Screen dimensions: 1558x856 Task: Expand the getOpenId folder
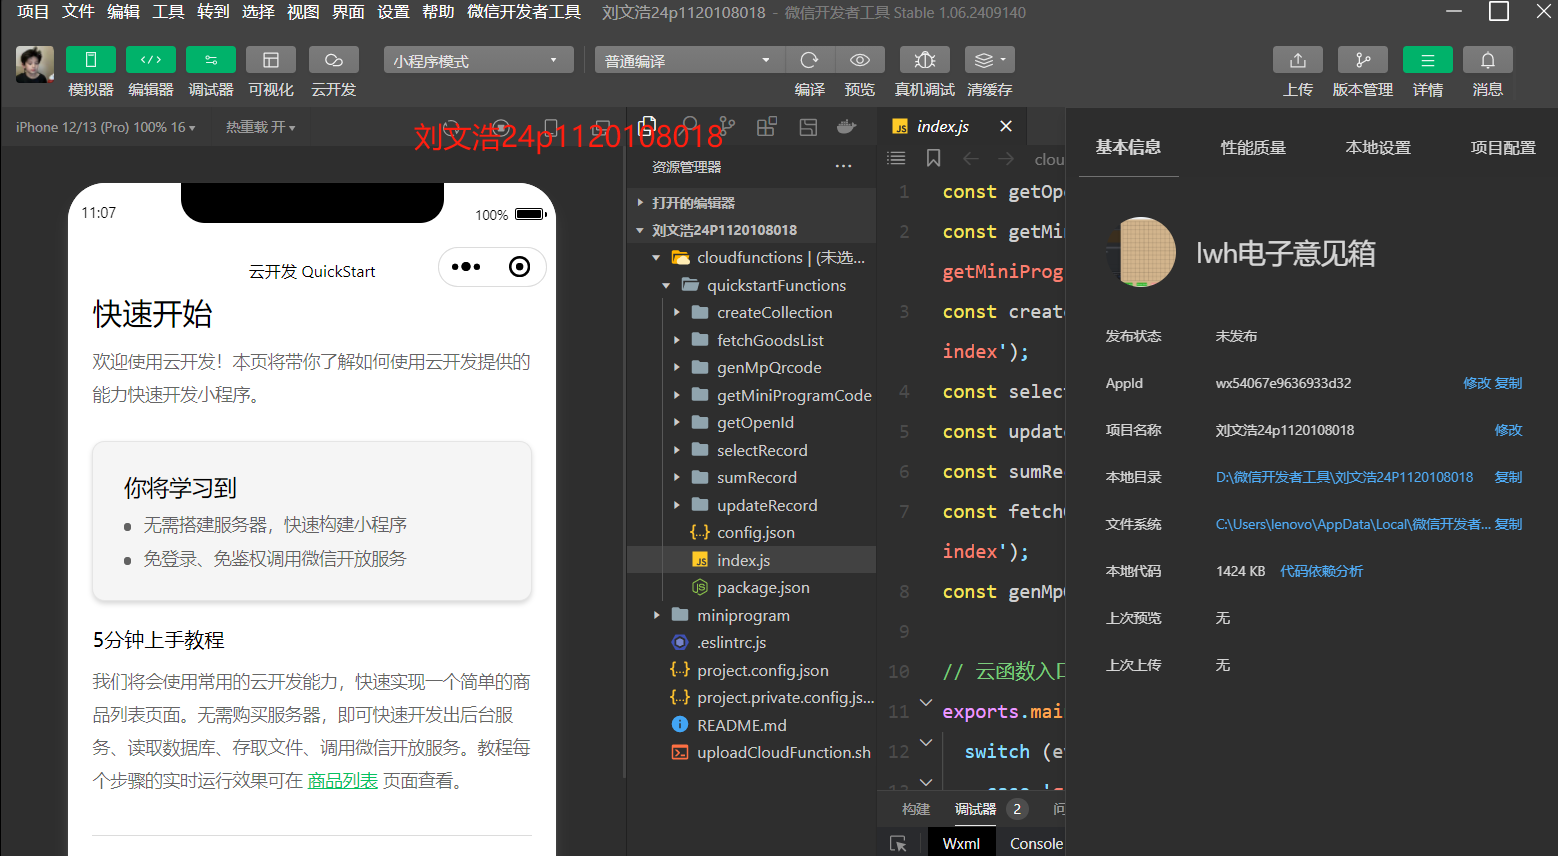676,423
